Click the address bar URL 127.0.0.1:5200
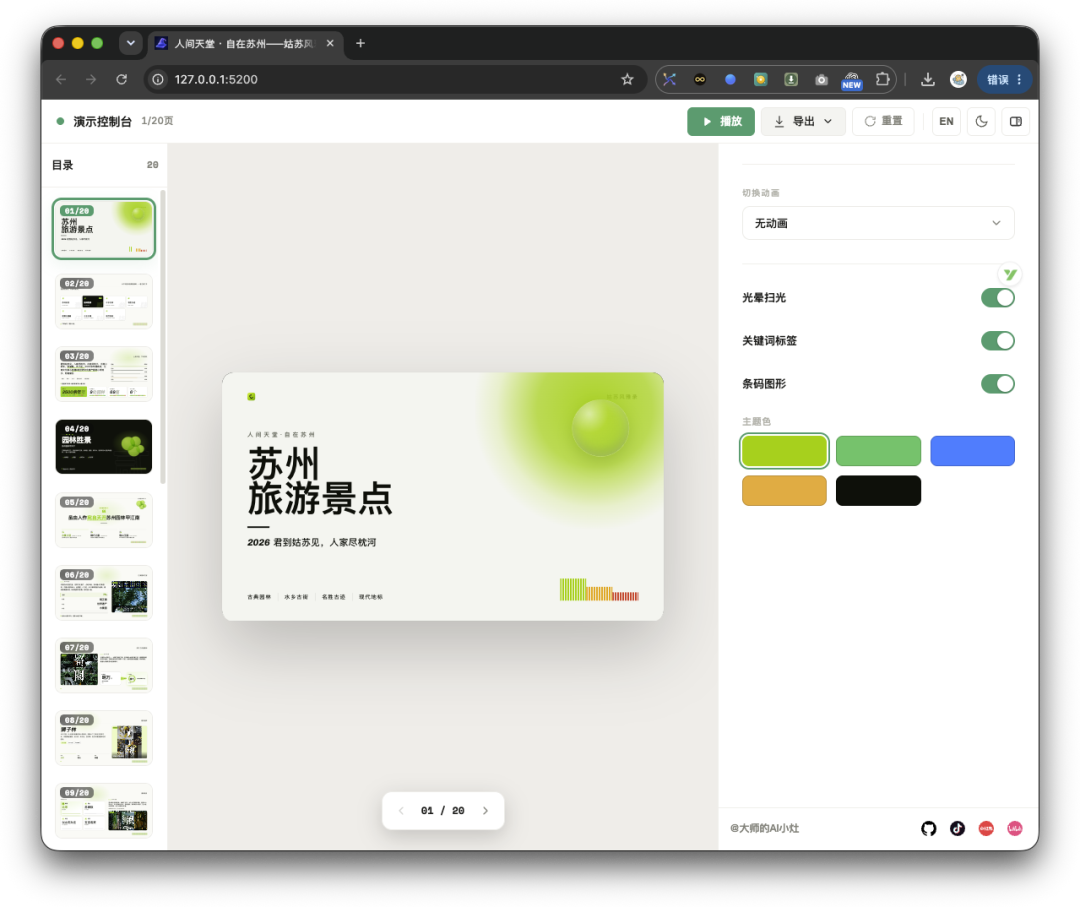The width and height of the screenshot is (1080, 907). point(216,79)
